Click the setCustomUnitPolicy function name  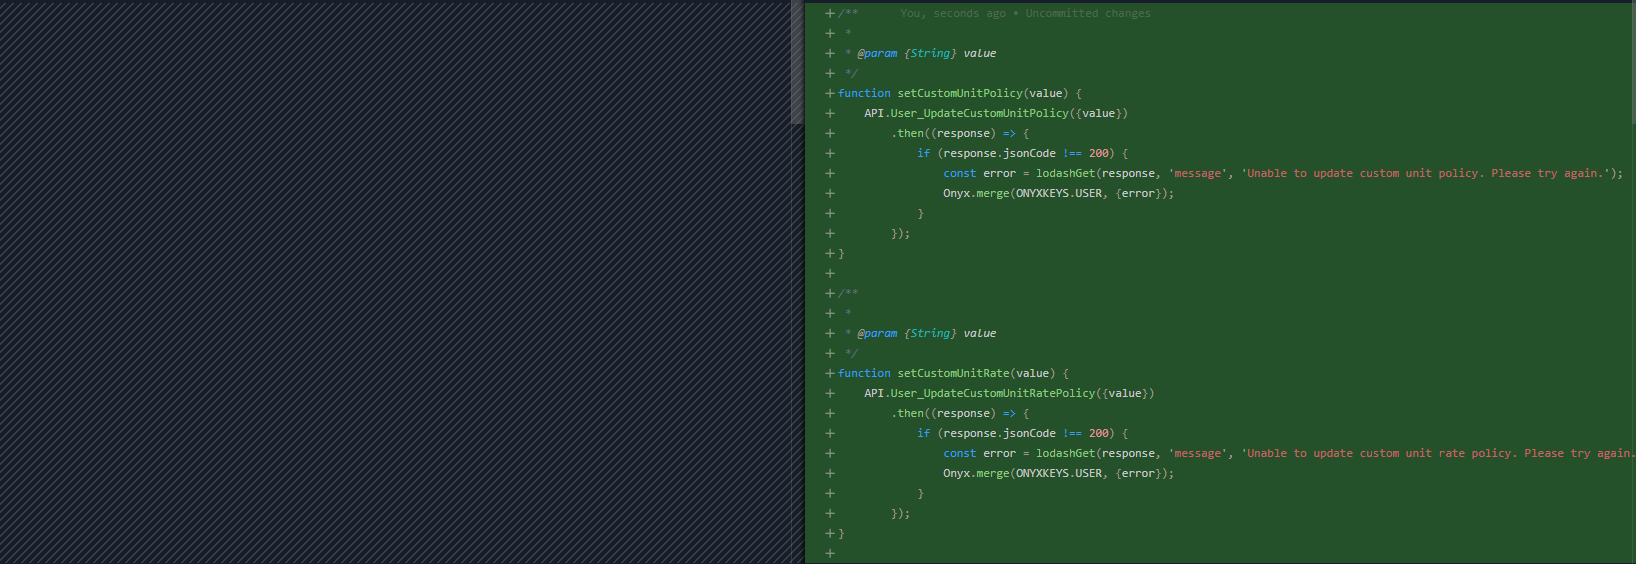pyautogui.click(x=960, y=93)
